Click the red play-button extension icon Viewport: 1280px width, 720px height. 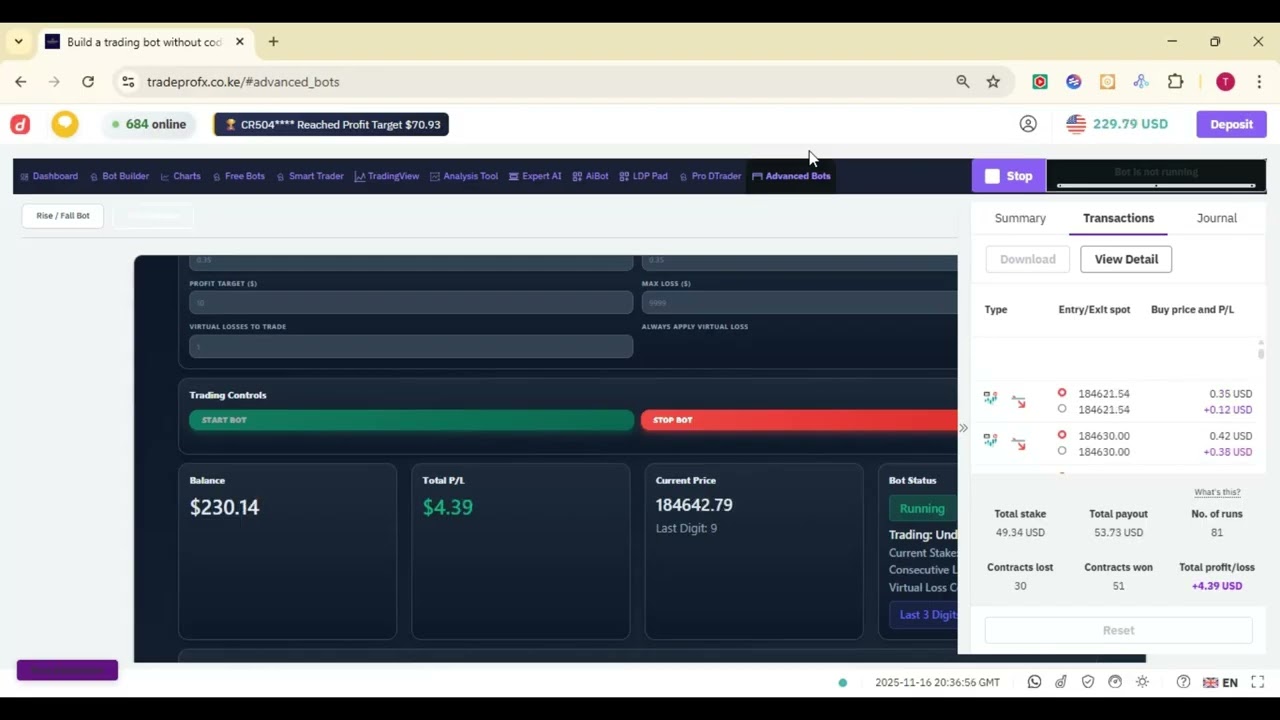pyautogui.click(x=1040, y=82)
